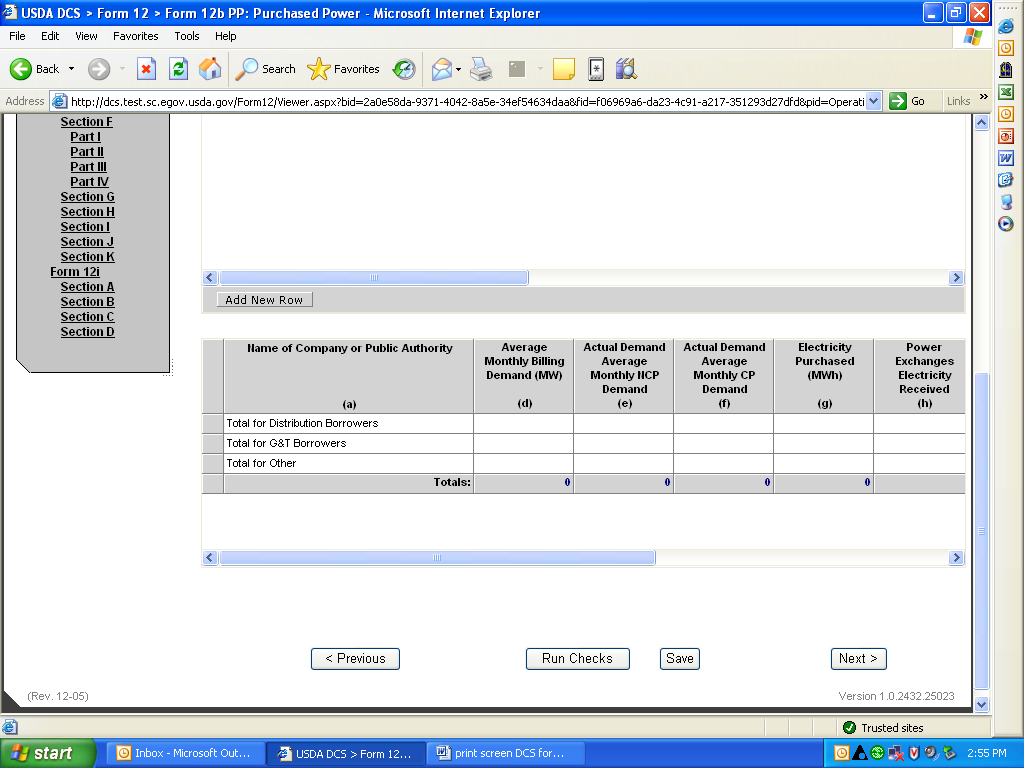Click upper table horizontal scrollbar left arrow

pos(210,278)
